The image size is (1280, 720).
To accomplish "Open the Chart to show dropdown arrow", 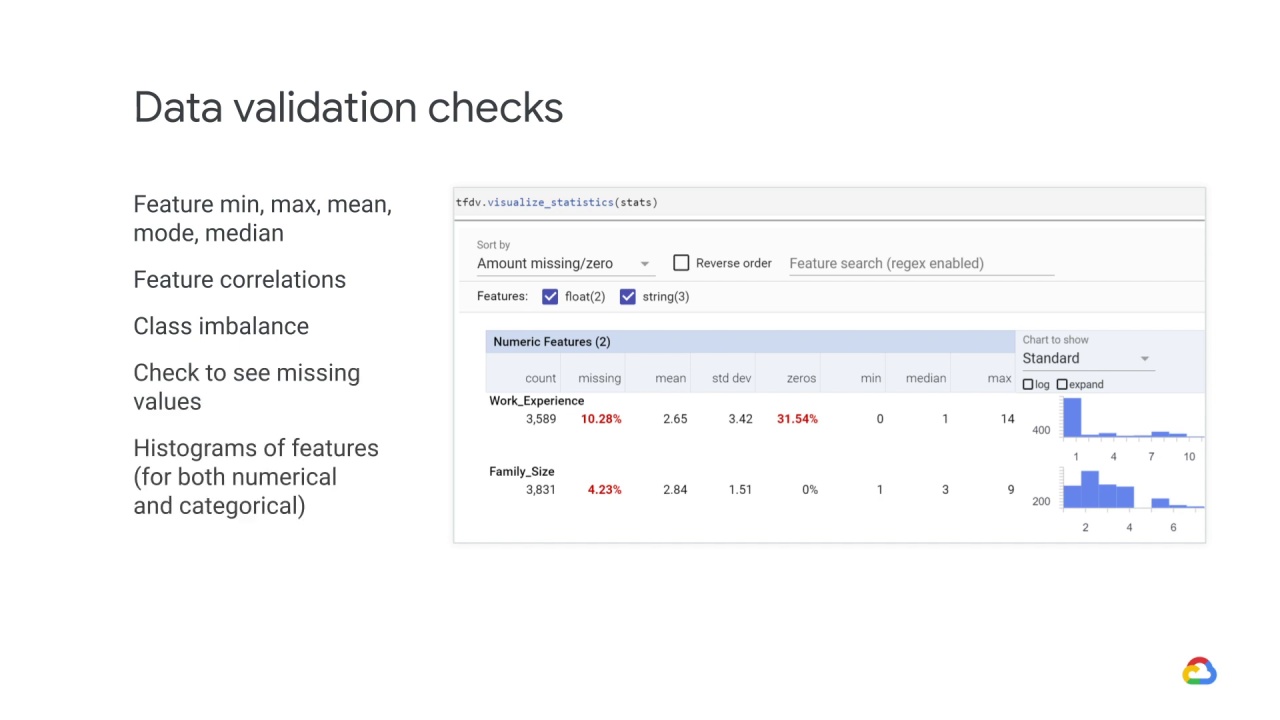I will pyautogui.click(x=1145, y=359).
